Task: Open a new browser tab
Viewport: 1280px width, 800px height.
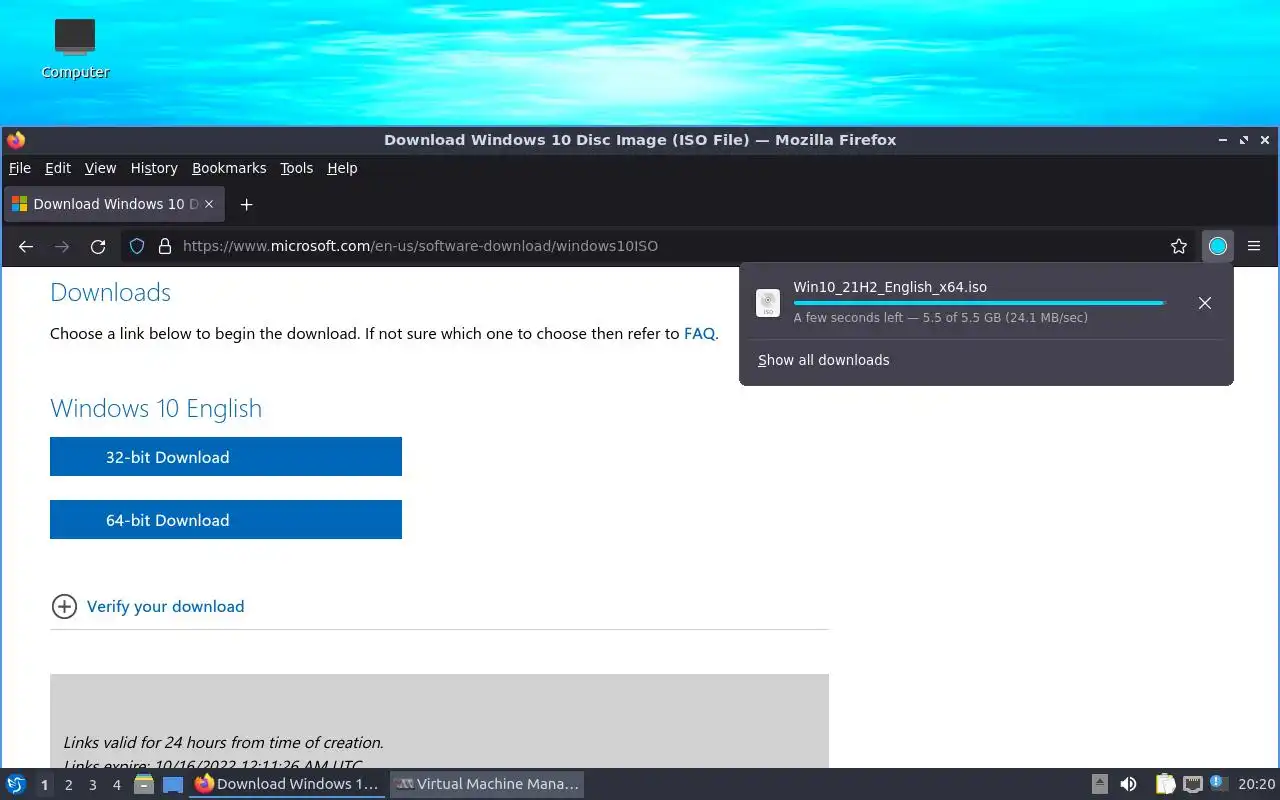Action: click(x=246, y=204)
